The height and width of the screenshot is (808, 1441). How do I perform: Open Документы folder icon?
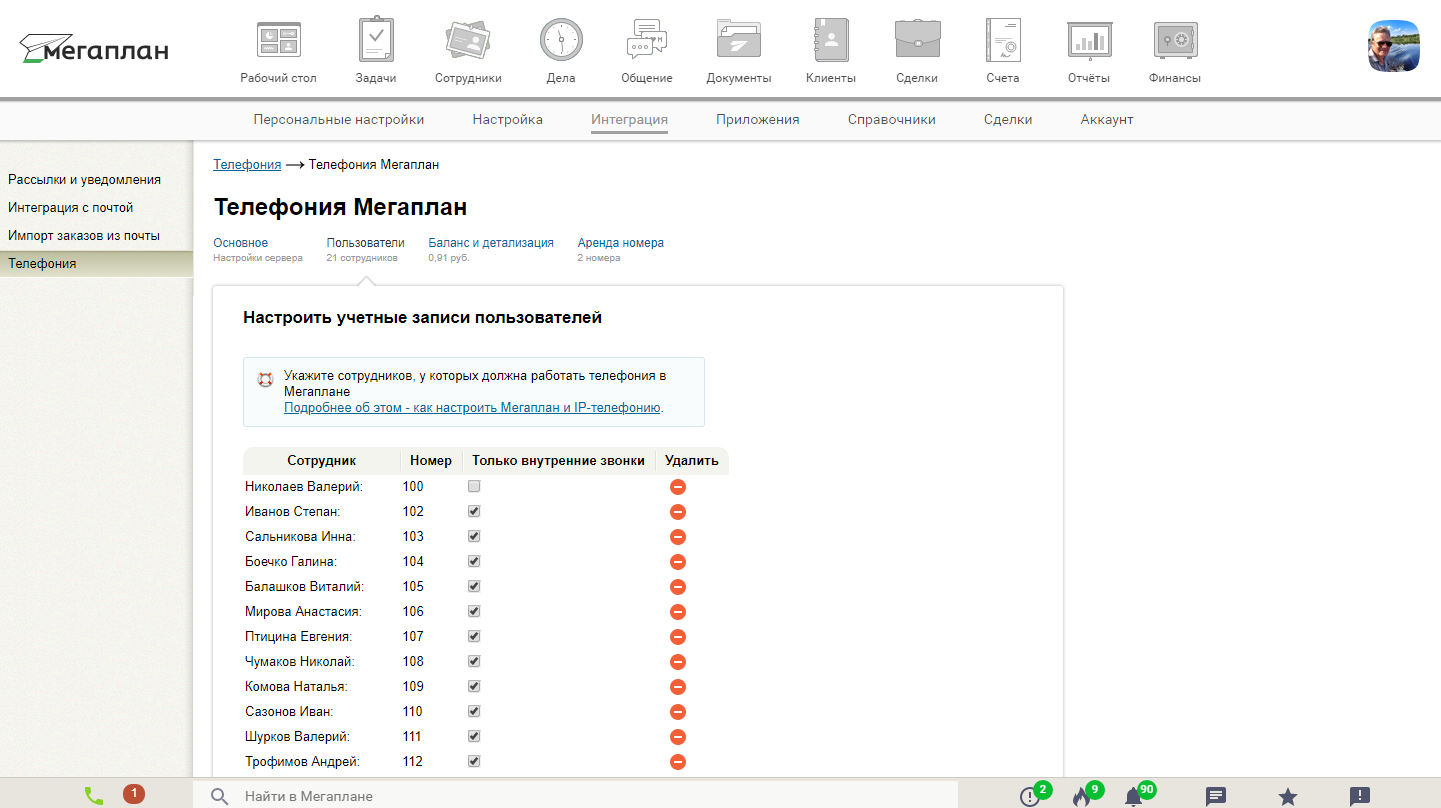click(x=739, y=51)
